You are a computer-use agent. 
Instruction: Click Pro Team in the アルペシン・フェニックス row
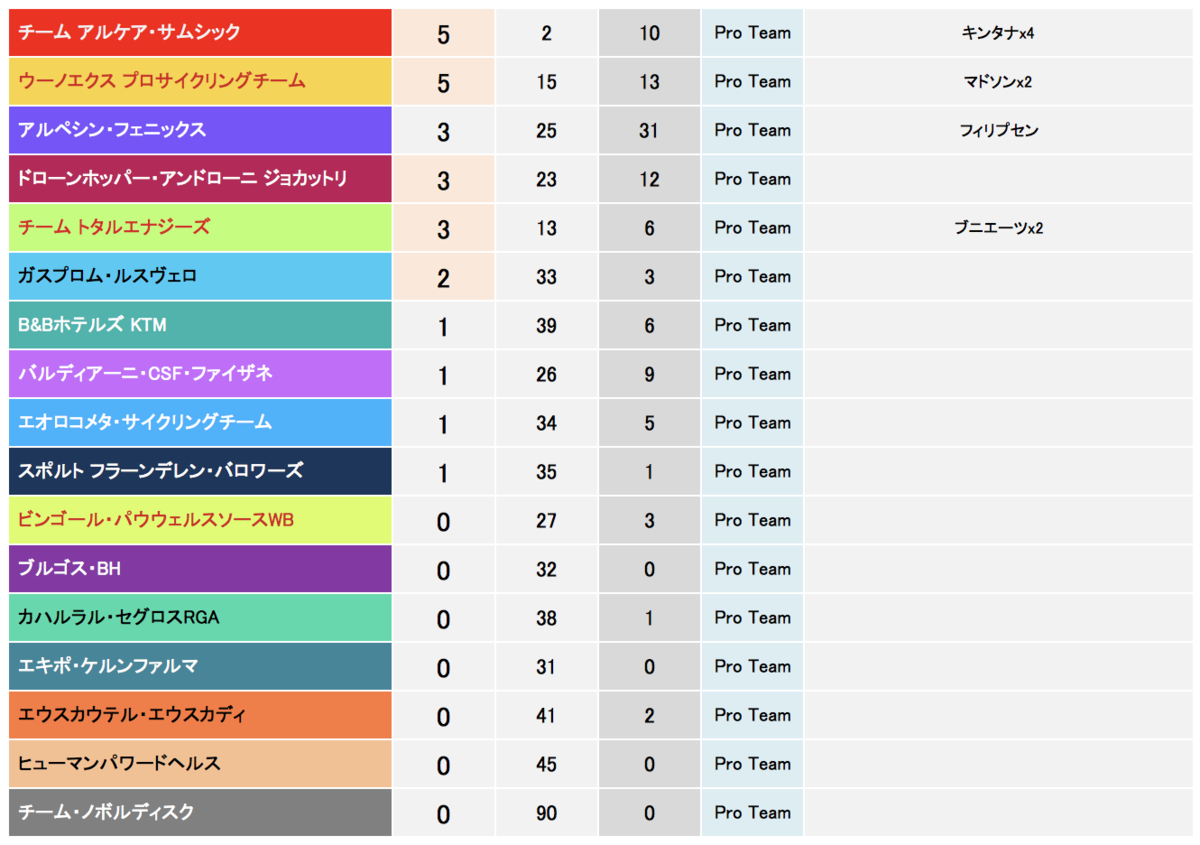pos(752,130)
